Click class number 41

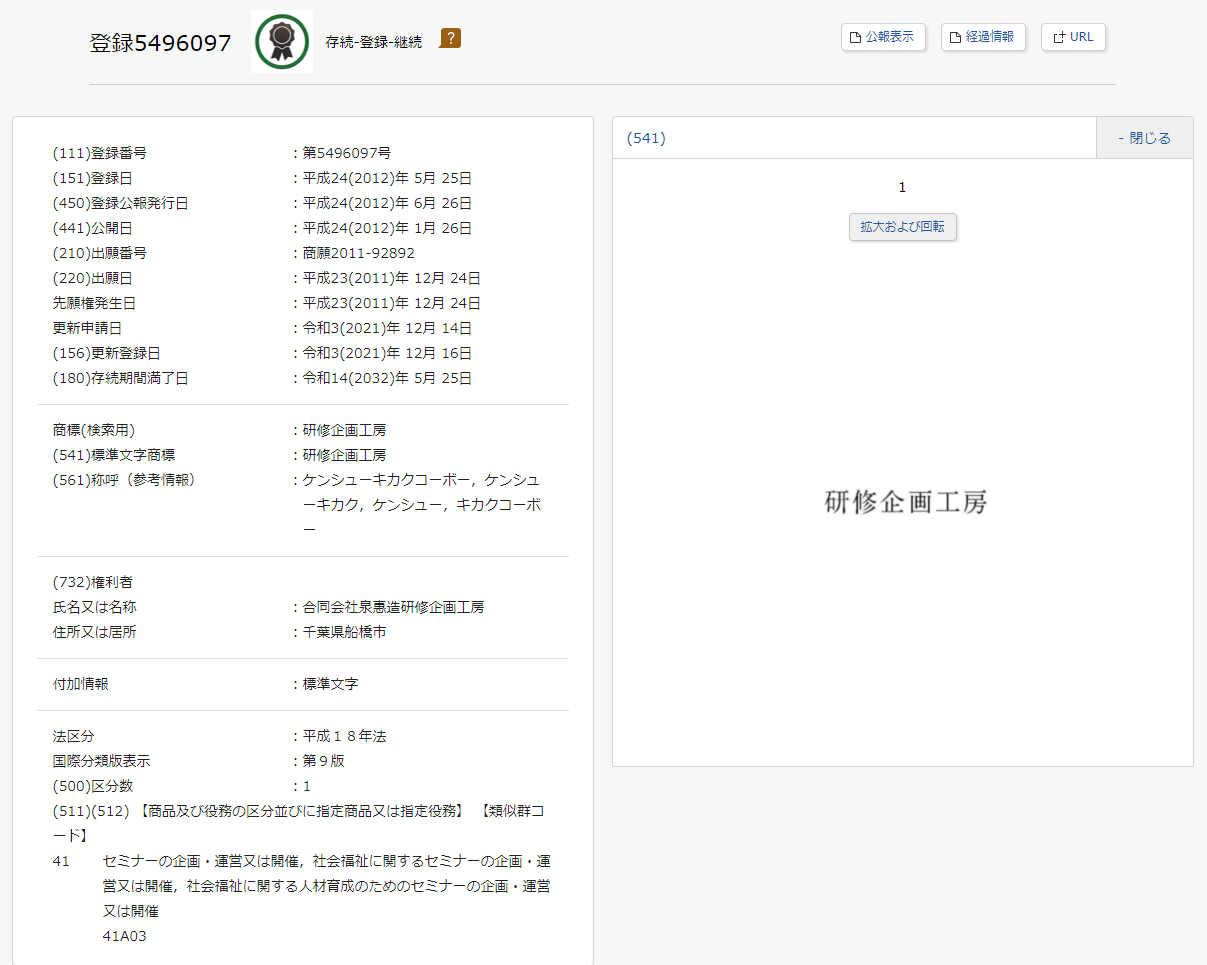[x=61, y=861]
